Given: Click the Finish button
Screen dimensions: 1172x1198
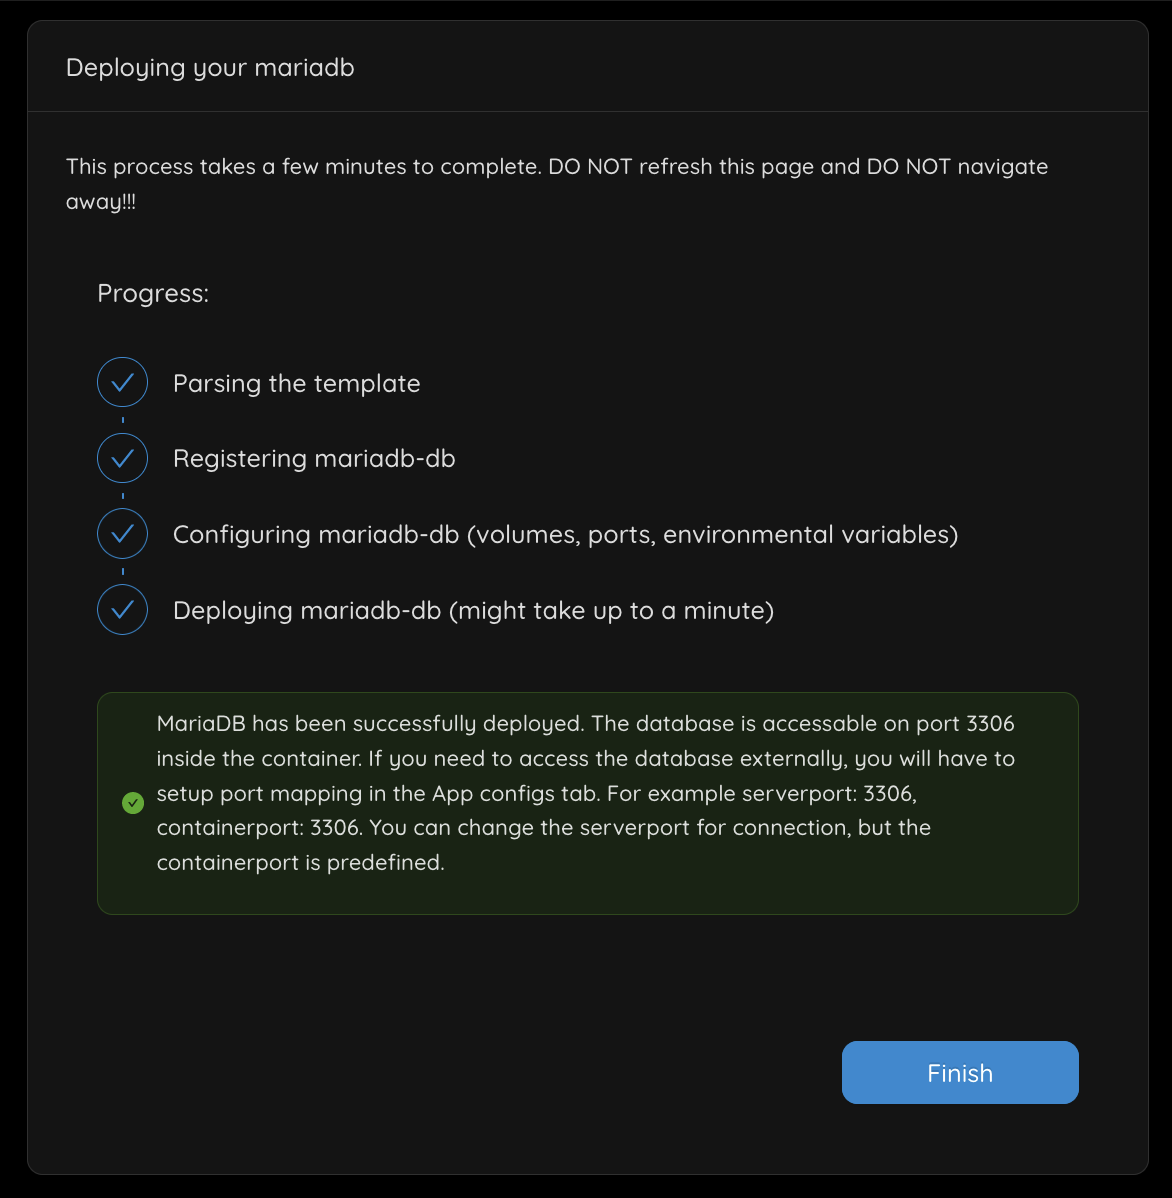Looking at the screenshot, I should [x=959, y=1072].
